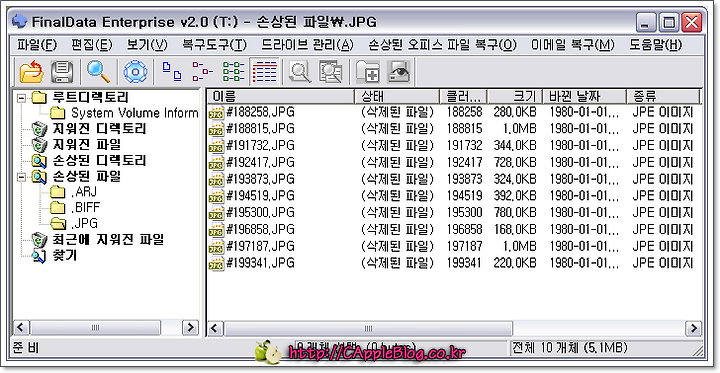The height and width of the screenshot is (373, 720).
Task: Open the 파일(F) menu
Action: click(x=37, y=45)
